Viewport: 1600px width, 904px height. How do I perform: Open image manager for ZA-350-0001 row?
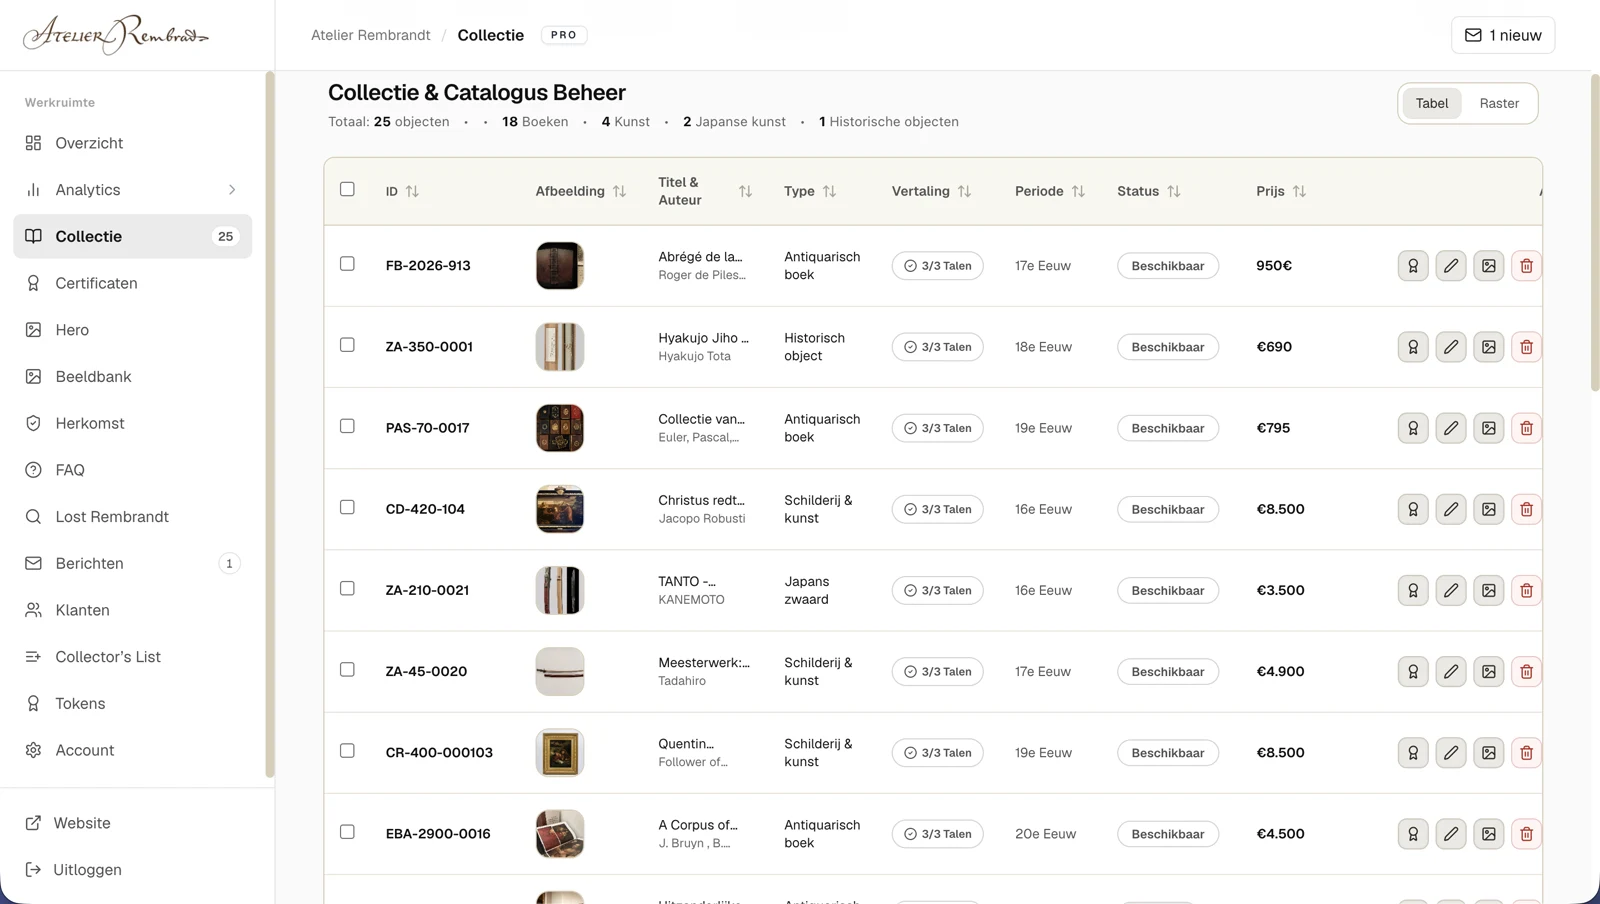[1489, 347]
